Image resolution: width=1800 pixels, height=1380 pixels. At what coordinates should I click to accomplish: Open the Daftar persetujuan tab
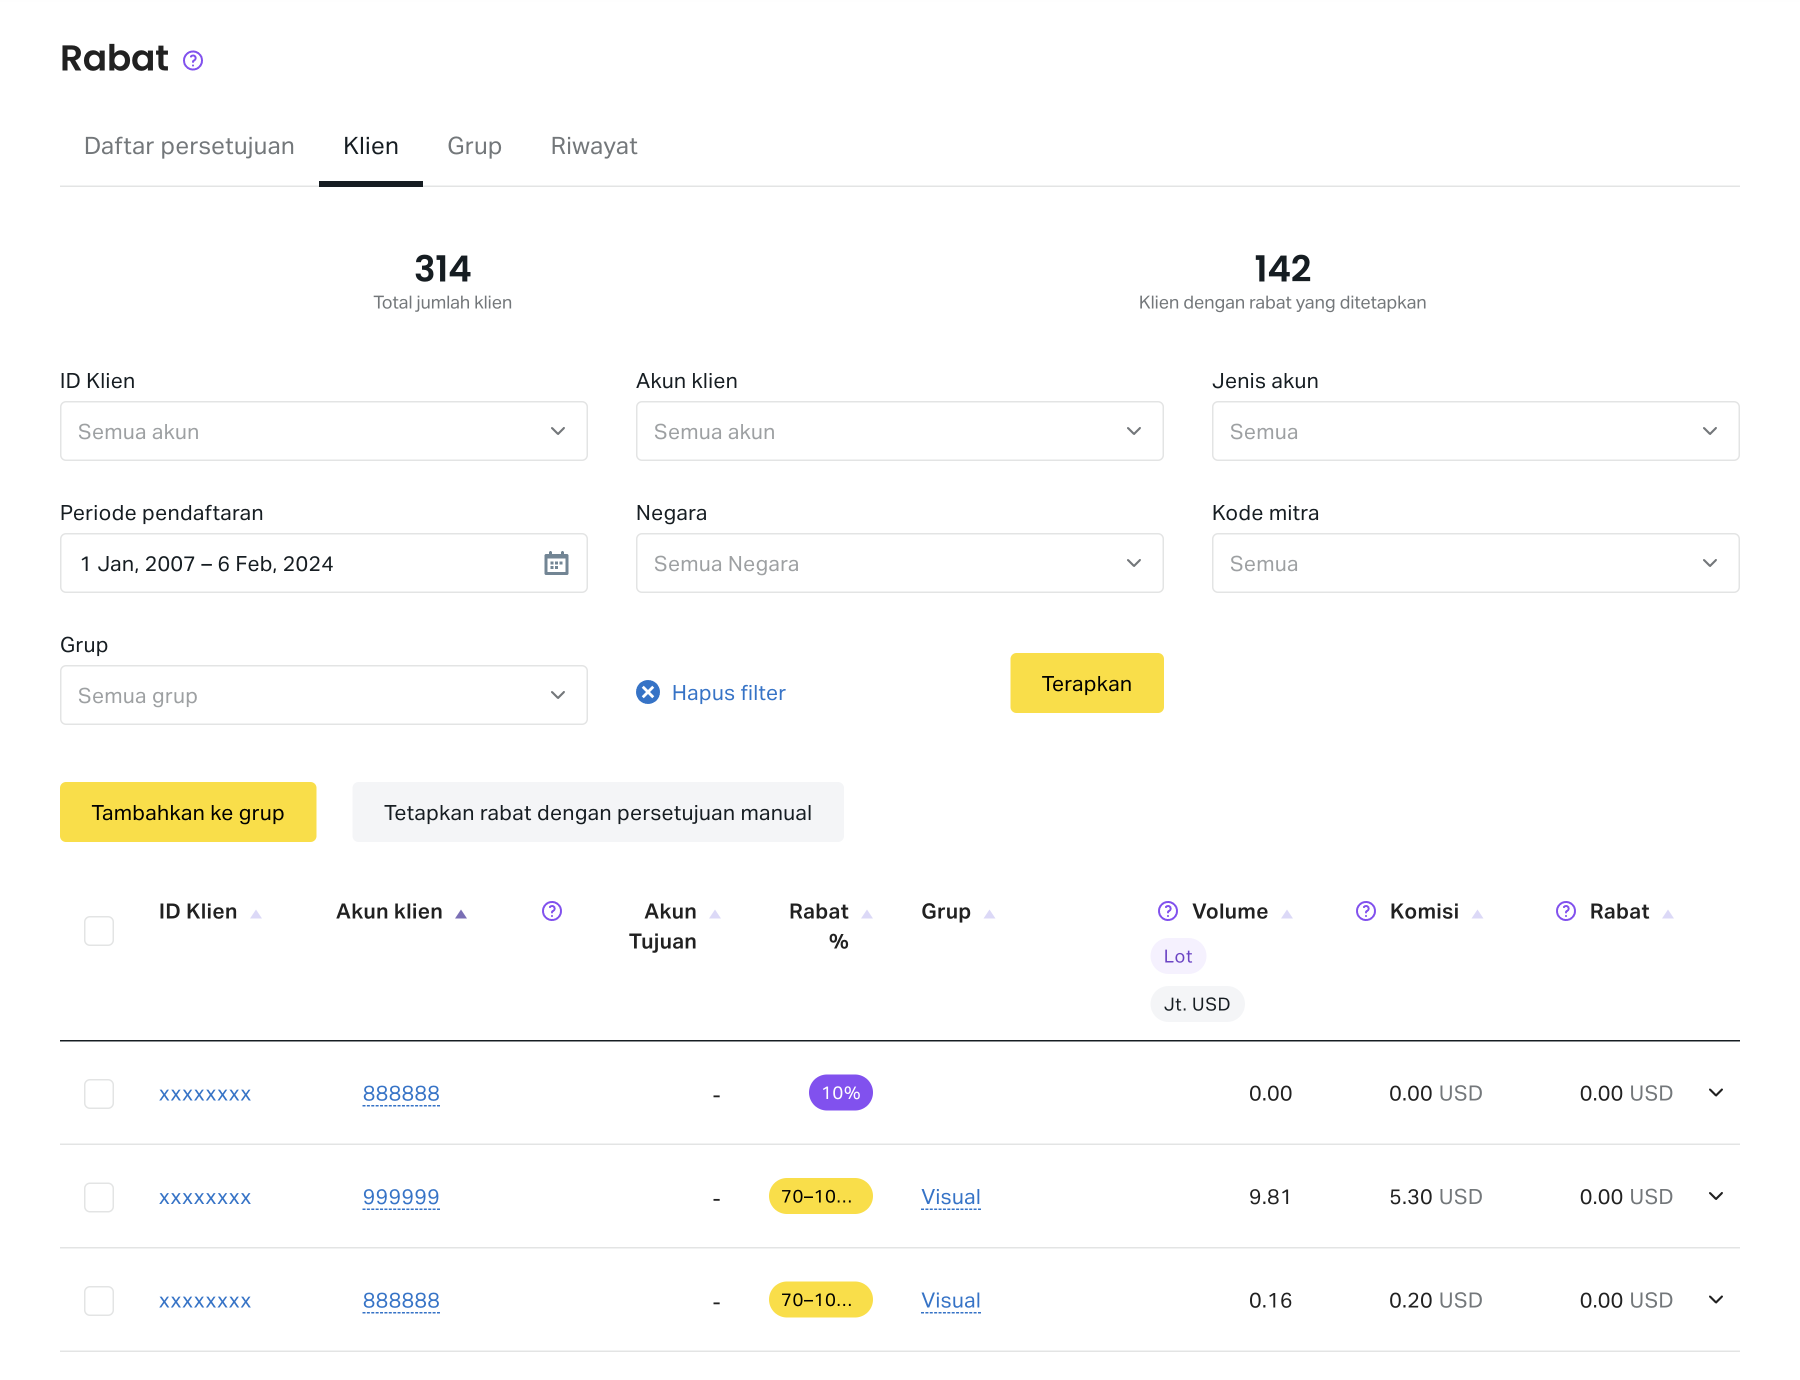pos(189,146)
